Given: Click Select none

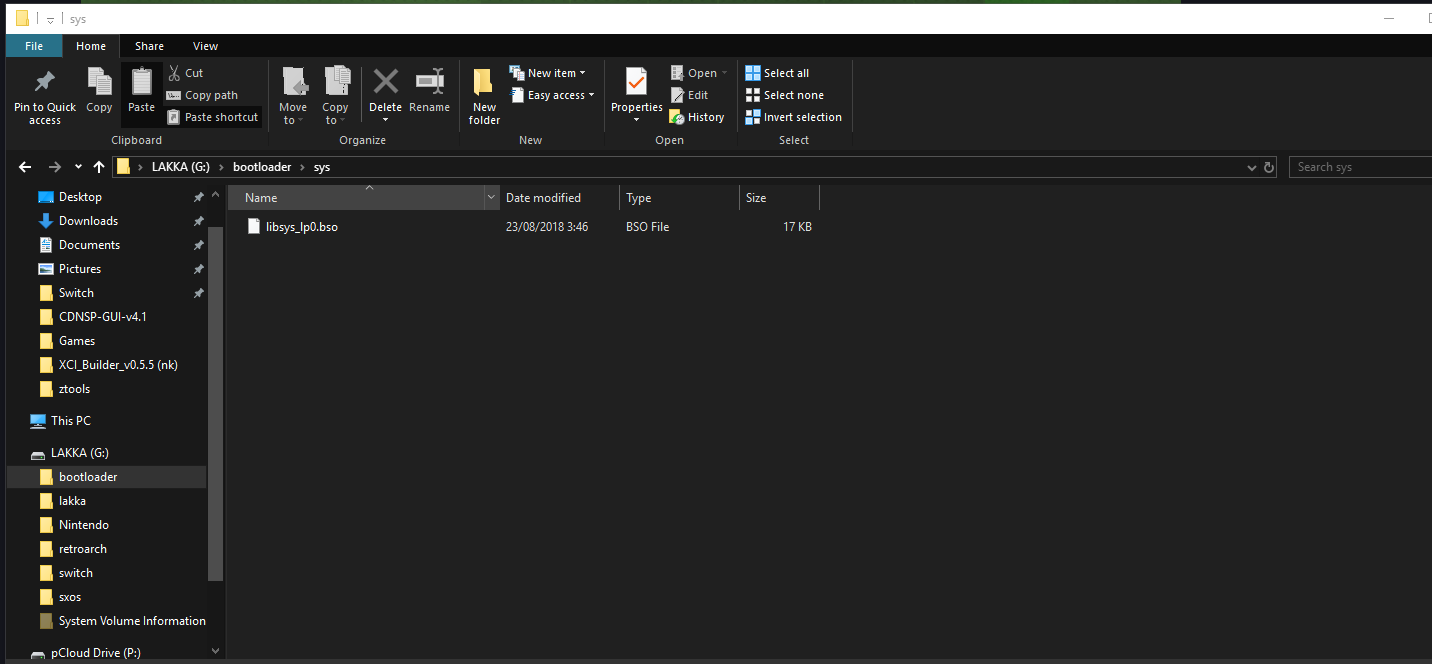Looking at the screenshot, I should click(785, 95).
